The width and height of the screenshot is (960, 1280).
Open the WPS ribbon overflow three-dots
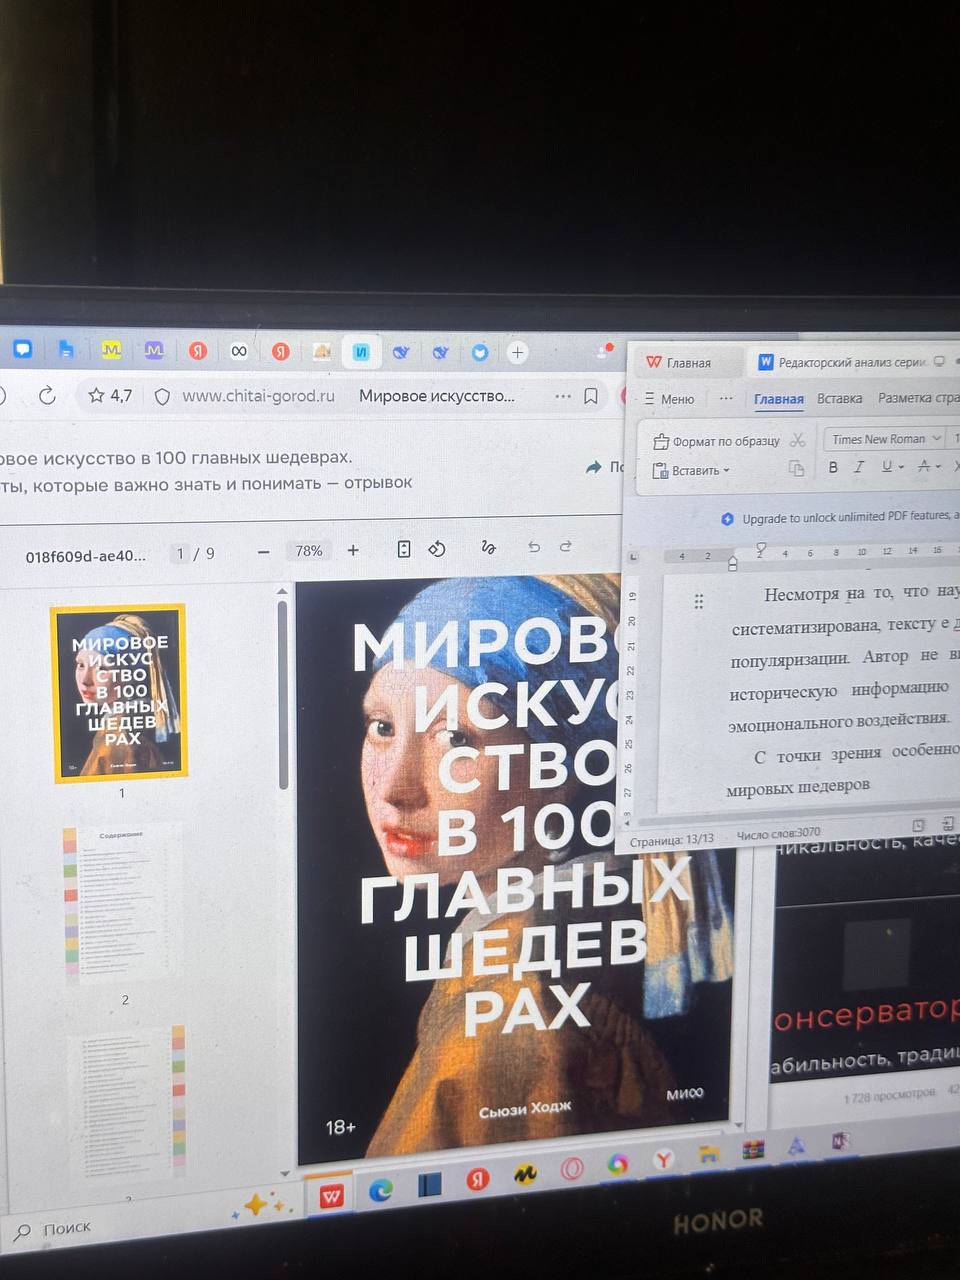[x=726, y=398]
